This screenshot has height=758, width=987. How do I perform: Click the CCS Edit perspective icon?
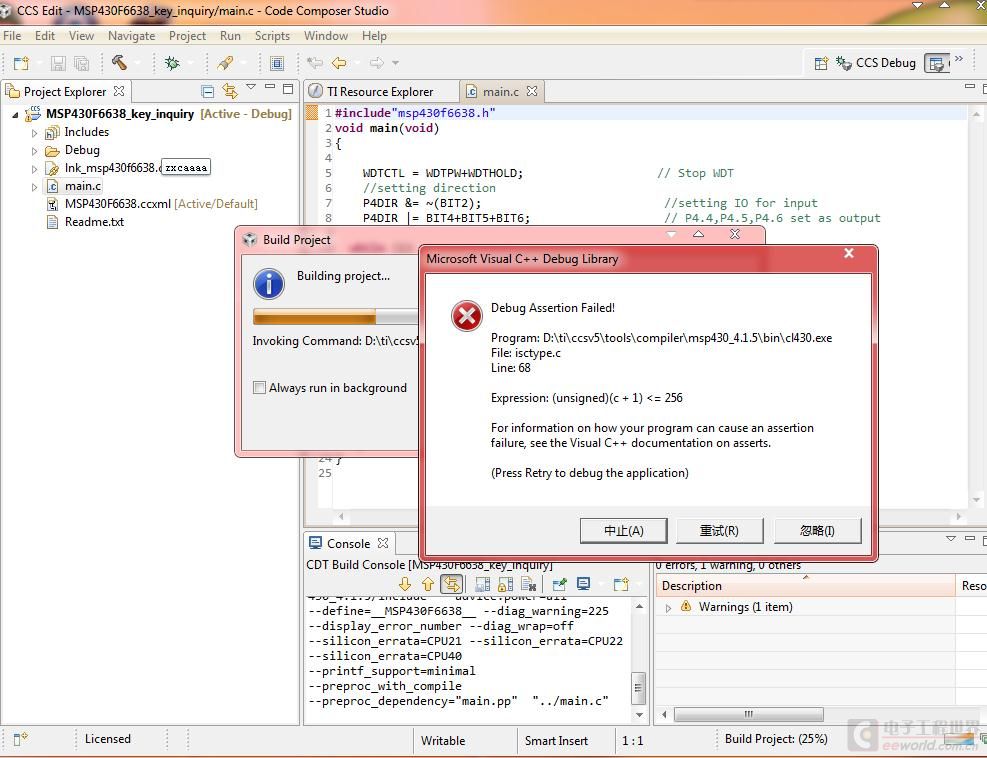937,63
